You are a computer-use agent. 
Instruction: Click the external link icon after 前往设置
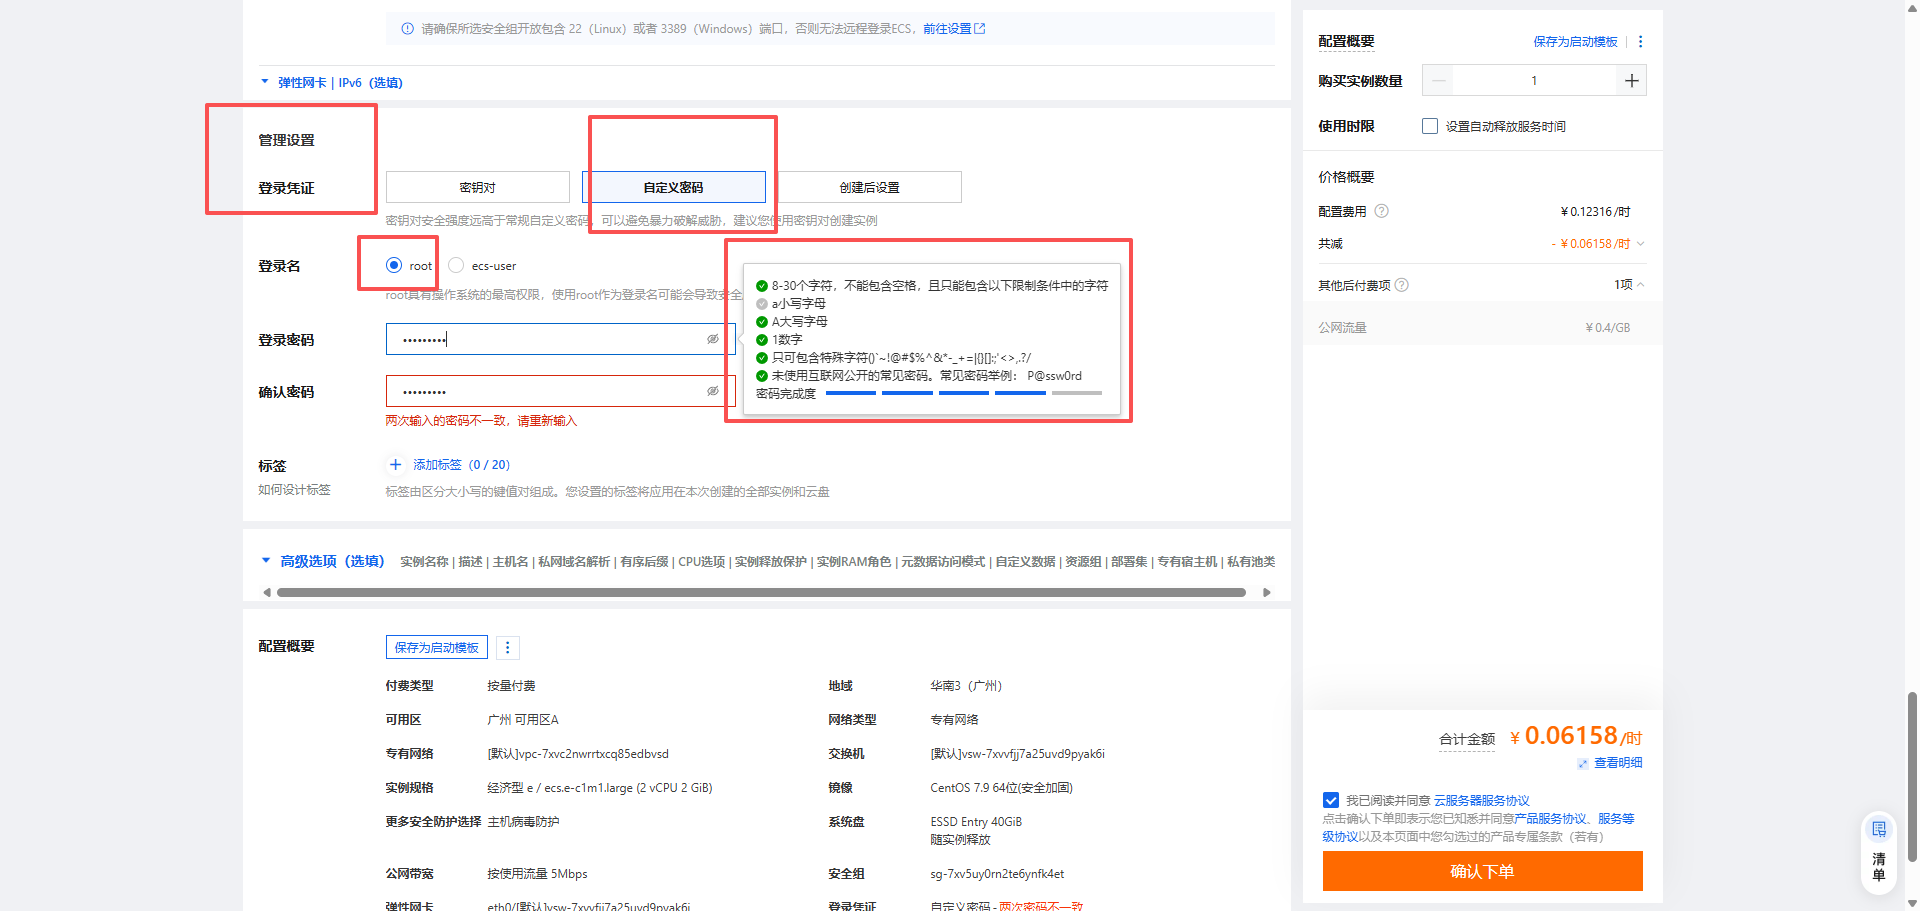pyautogui.click(x=980, y=28)
